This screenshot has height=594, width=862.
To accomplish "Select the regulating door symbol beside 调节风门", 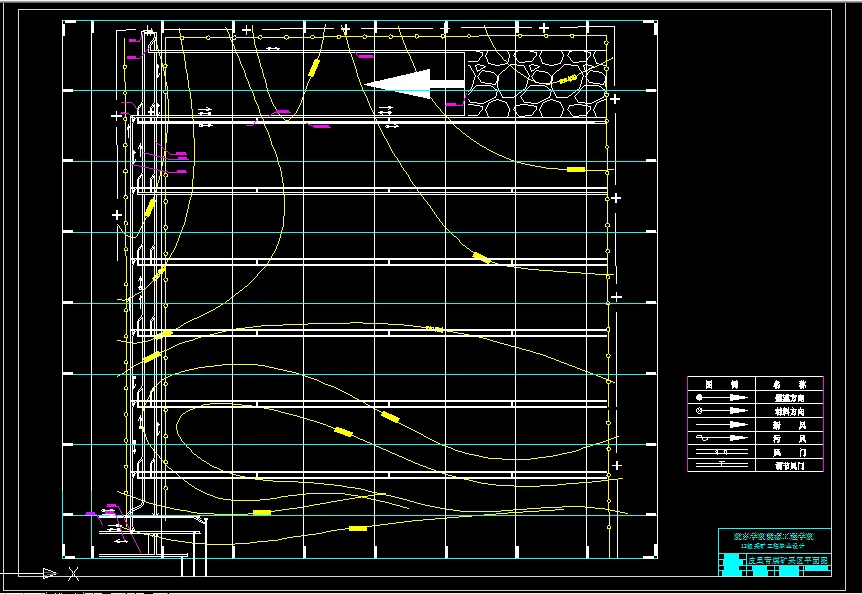I will point(722,465).
